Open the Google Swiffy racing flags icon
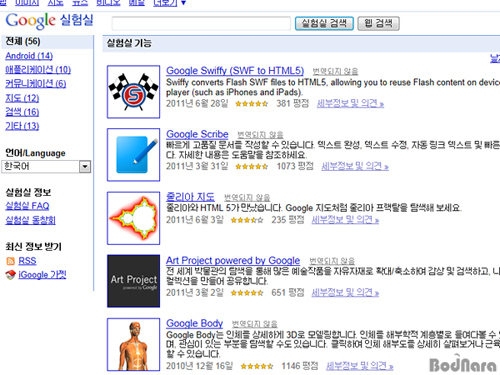The height and width of the screenshot is (375, 500). coord(133,92)
